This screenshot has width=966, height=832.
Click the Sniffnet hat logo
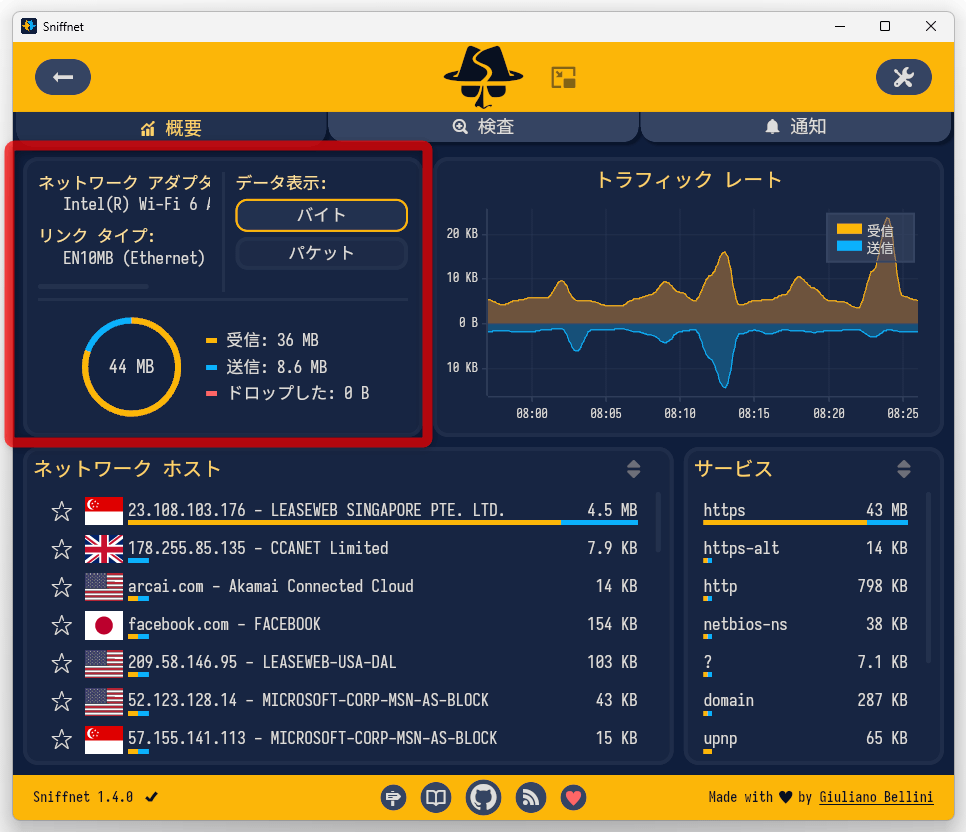484,77
